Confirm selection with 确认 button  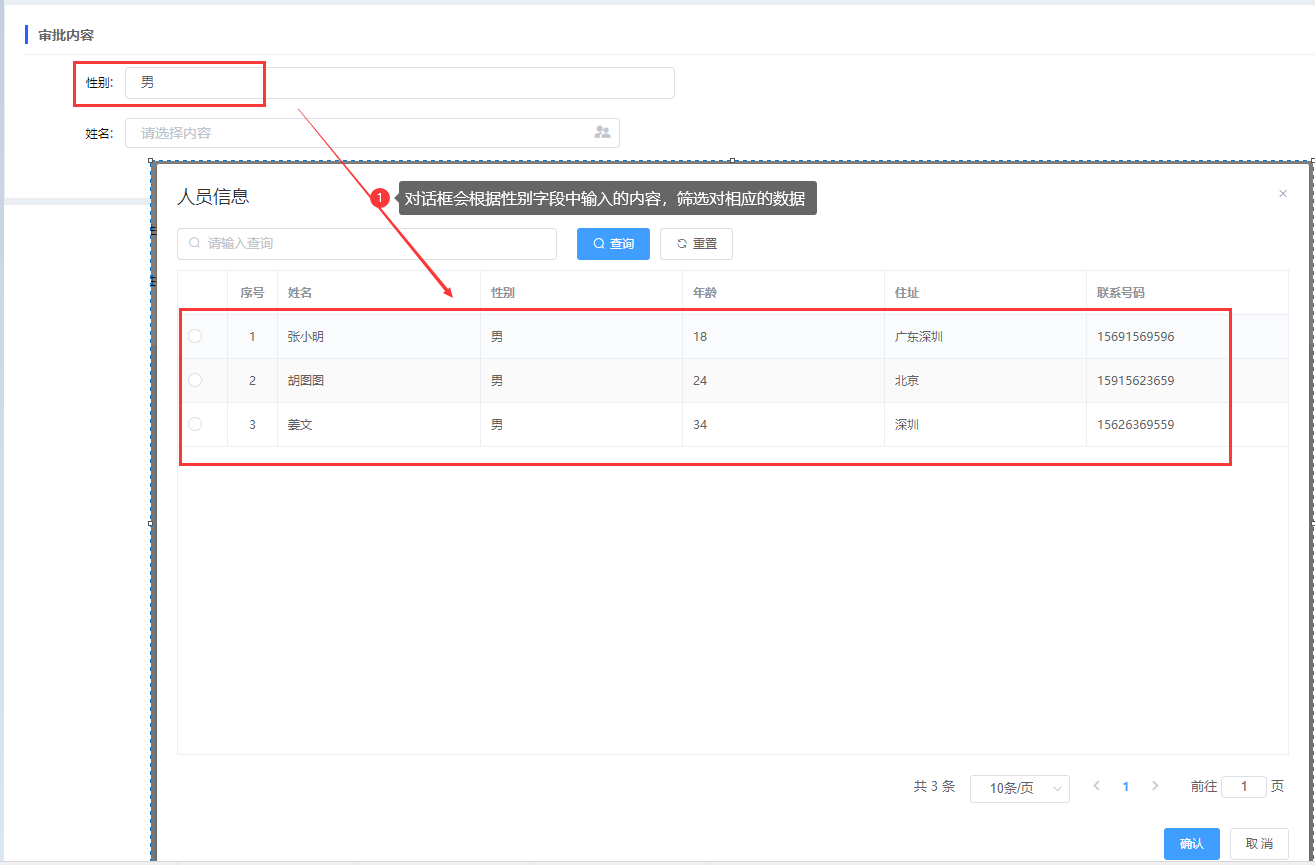1191,844
